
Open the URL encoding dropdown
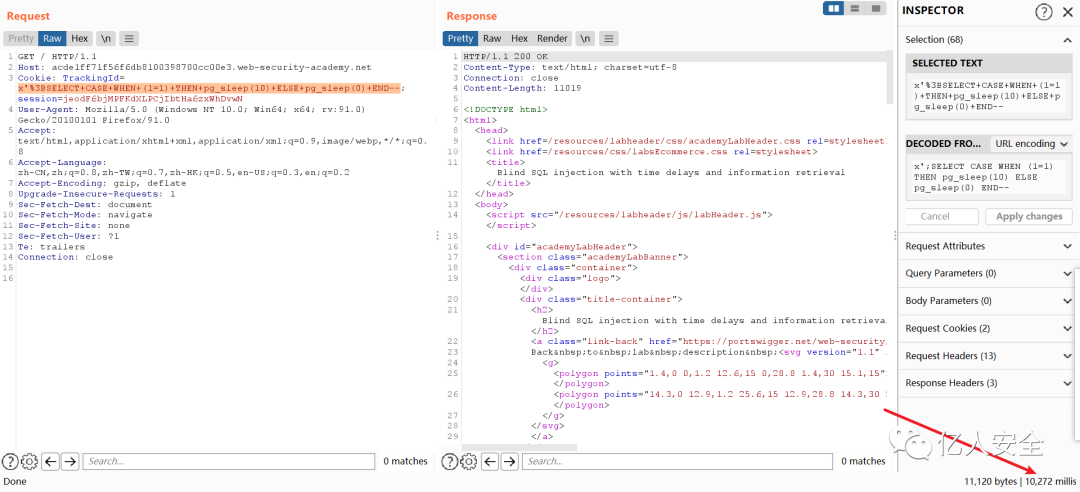click(1030, 143)
